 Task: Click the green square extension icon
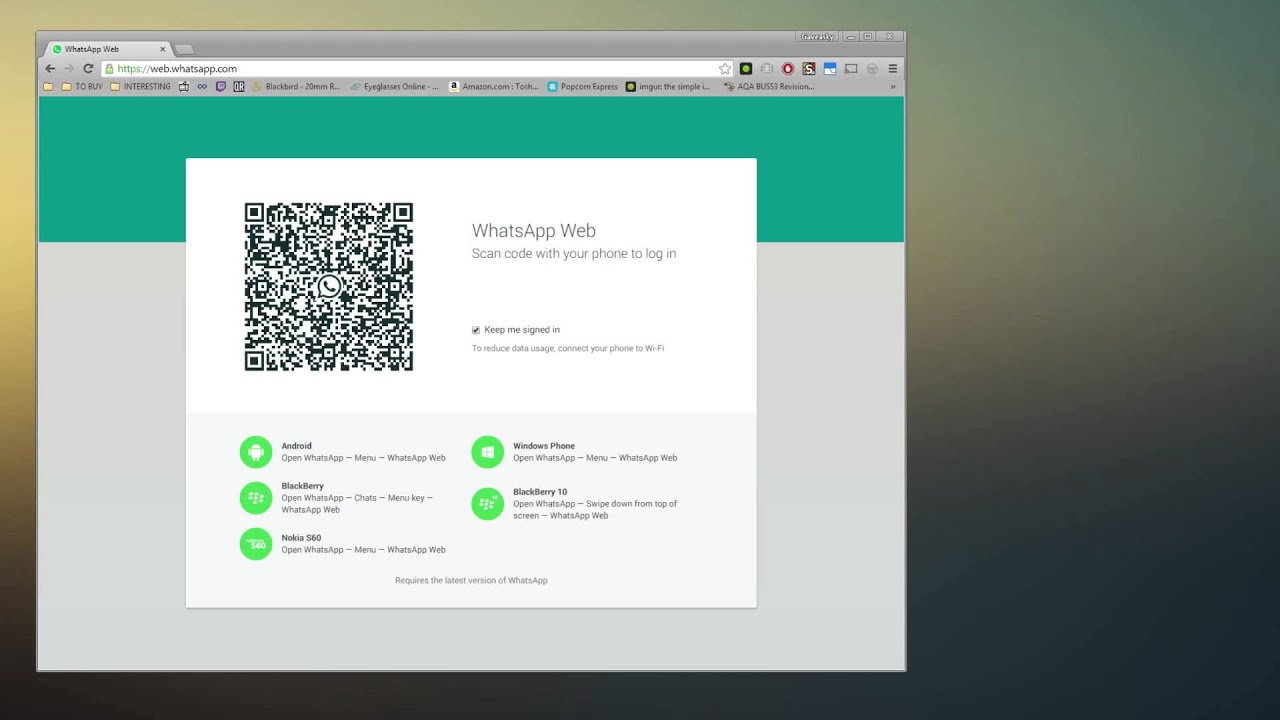click(746, 69)
